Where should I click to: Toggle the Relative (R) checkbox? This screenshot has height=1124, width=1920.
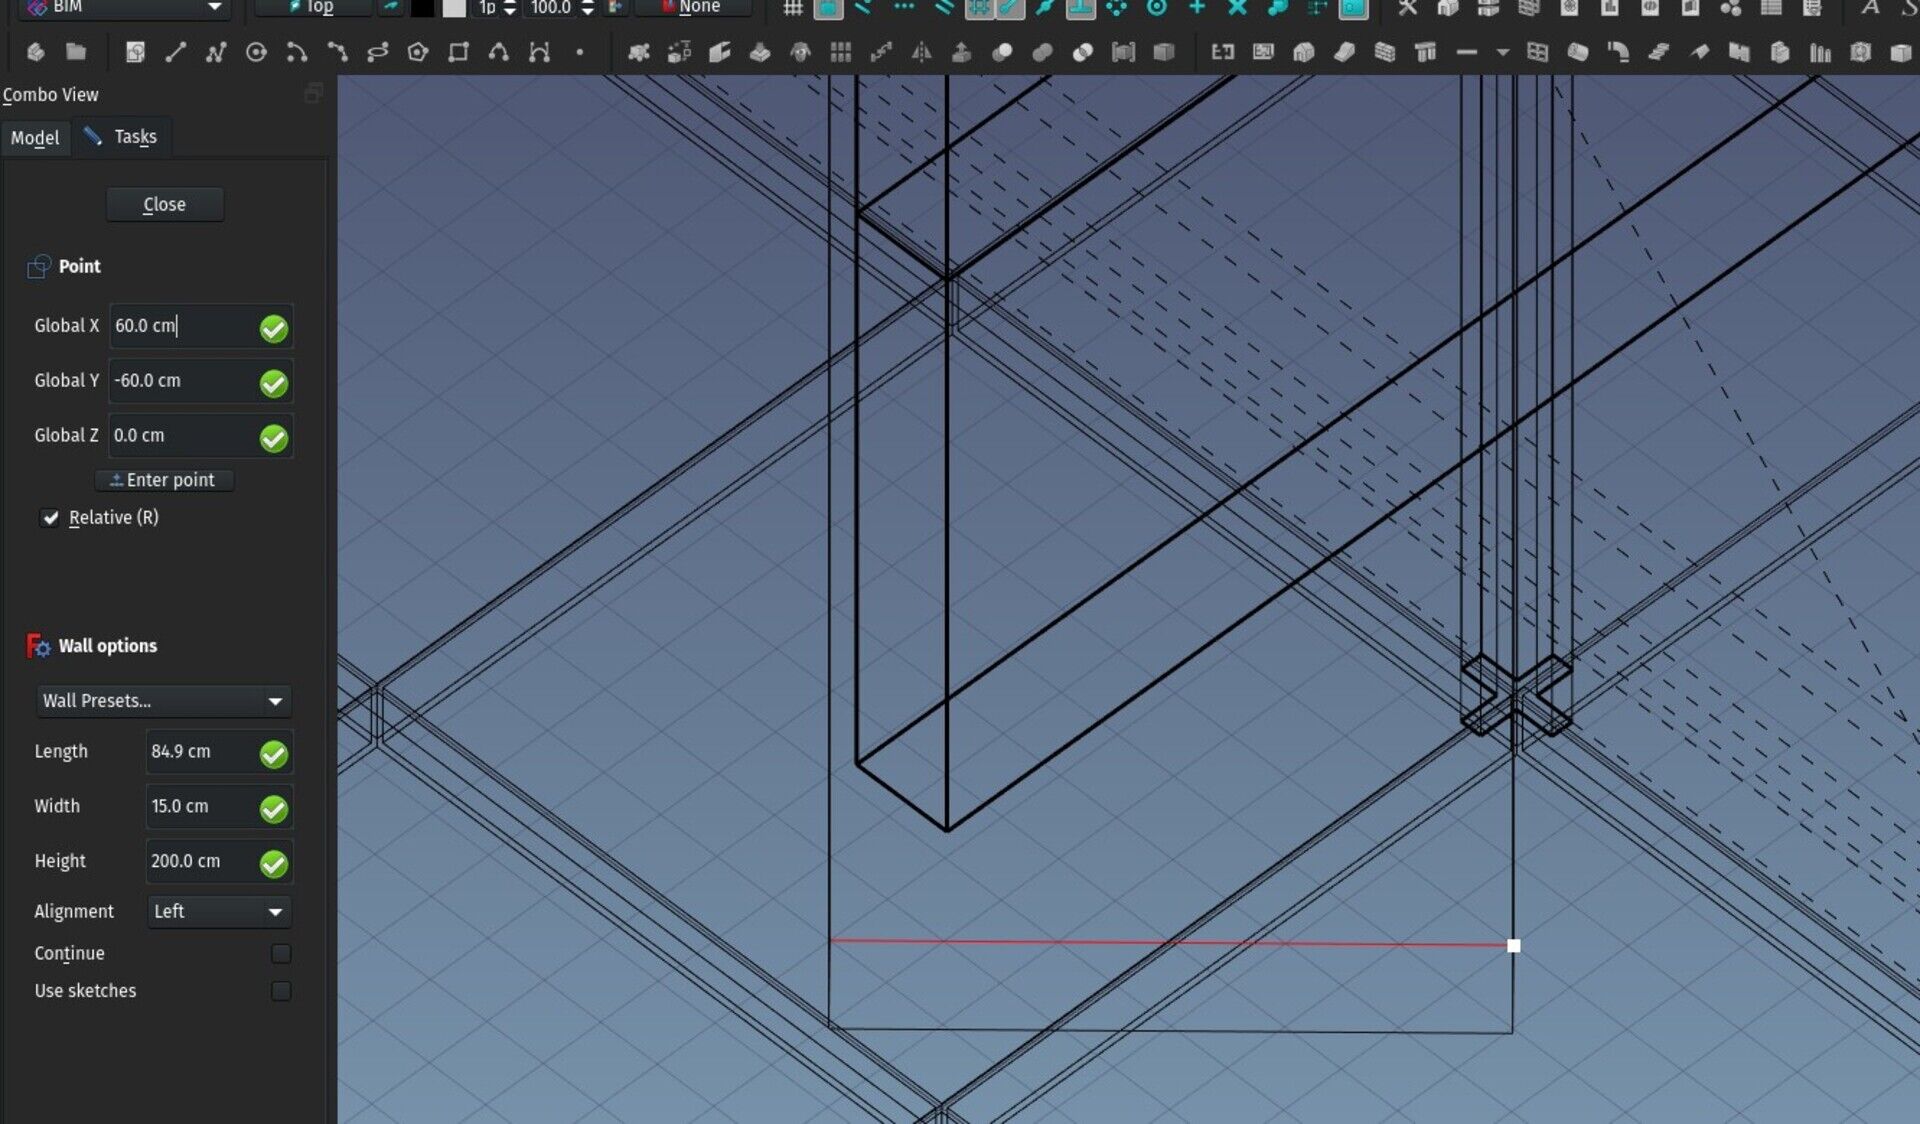coord(51,518)
